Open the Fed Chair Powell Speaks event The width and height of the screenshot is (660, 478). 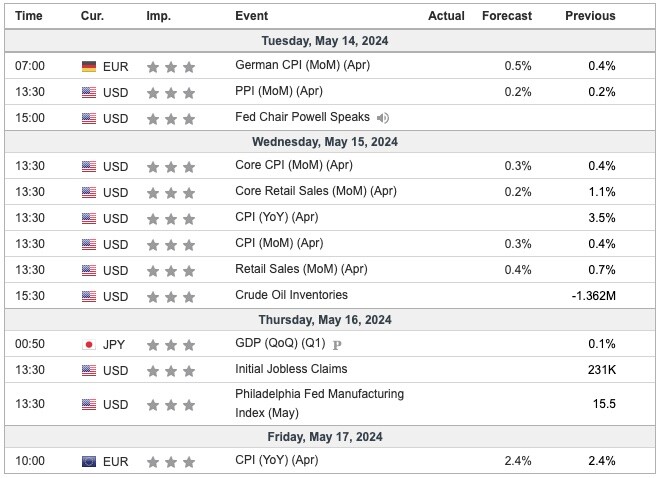302,117
